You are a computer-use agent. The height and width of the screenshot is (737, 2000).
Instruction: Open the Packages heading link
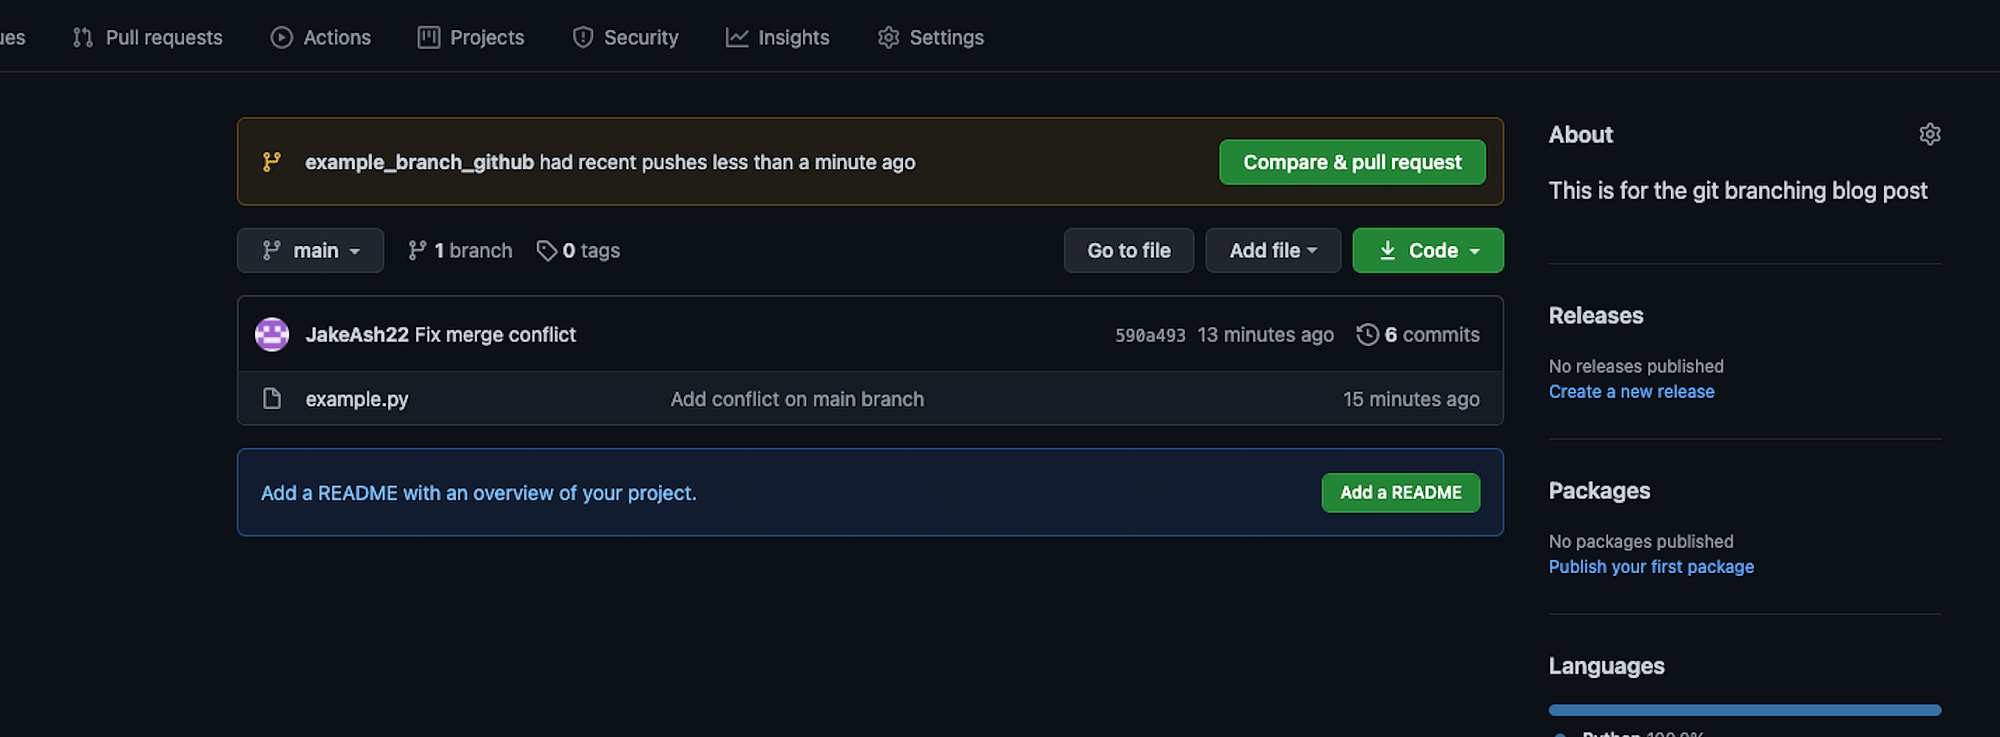[x=1599, y=490]
